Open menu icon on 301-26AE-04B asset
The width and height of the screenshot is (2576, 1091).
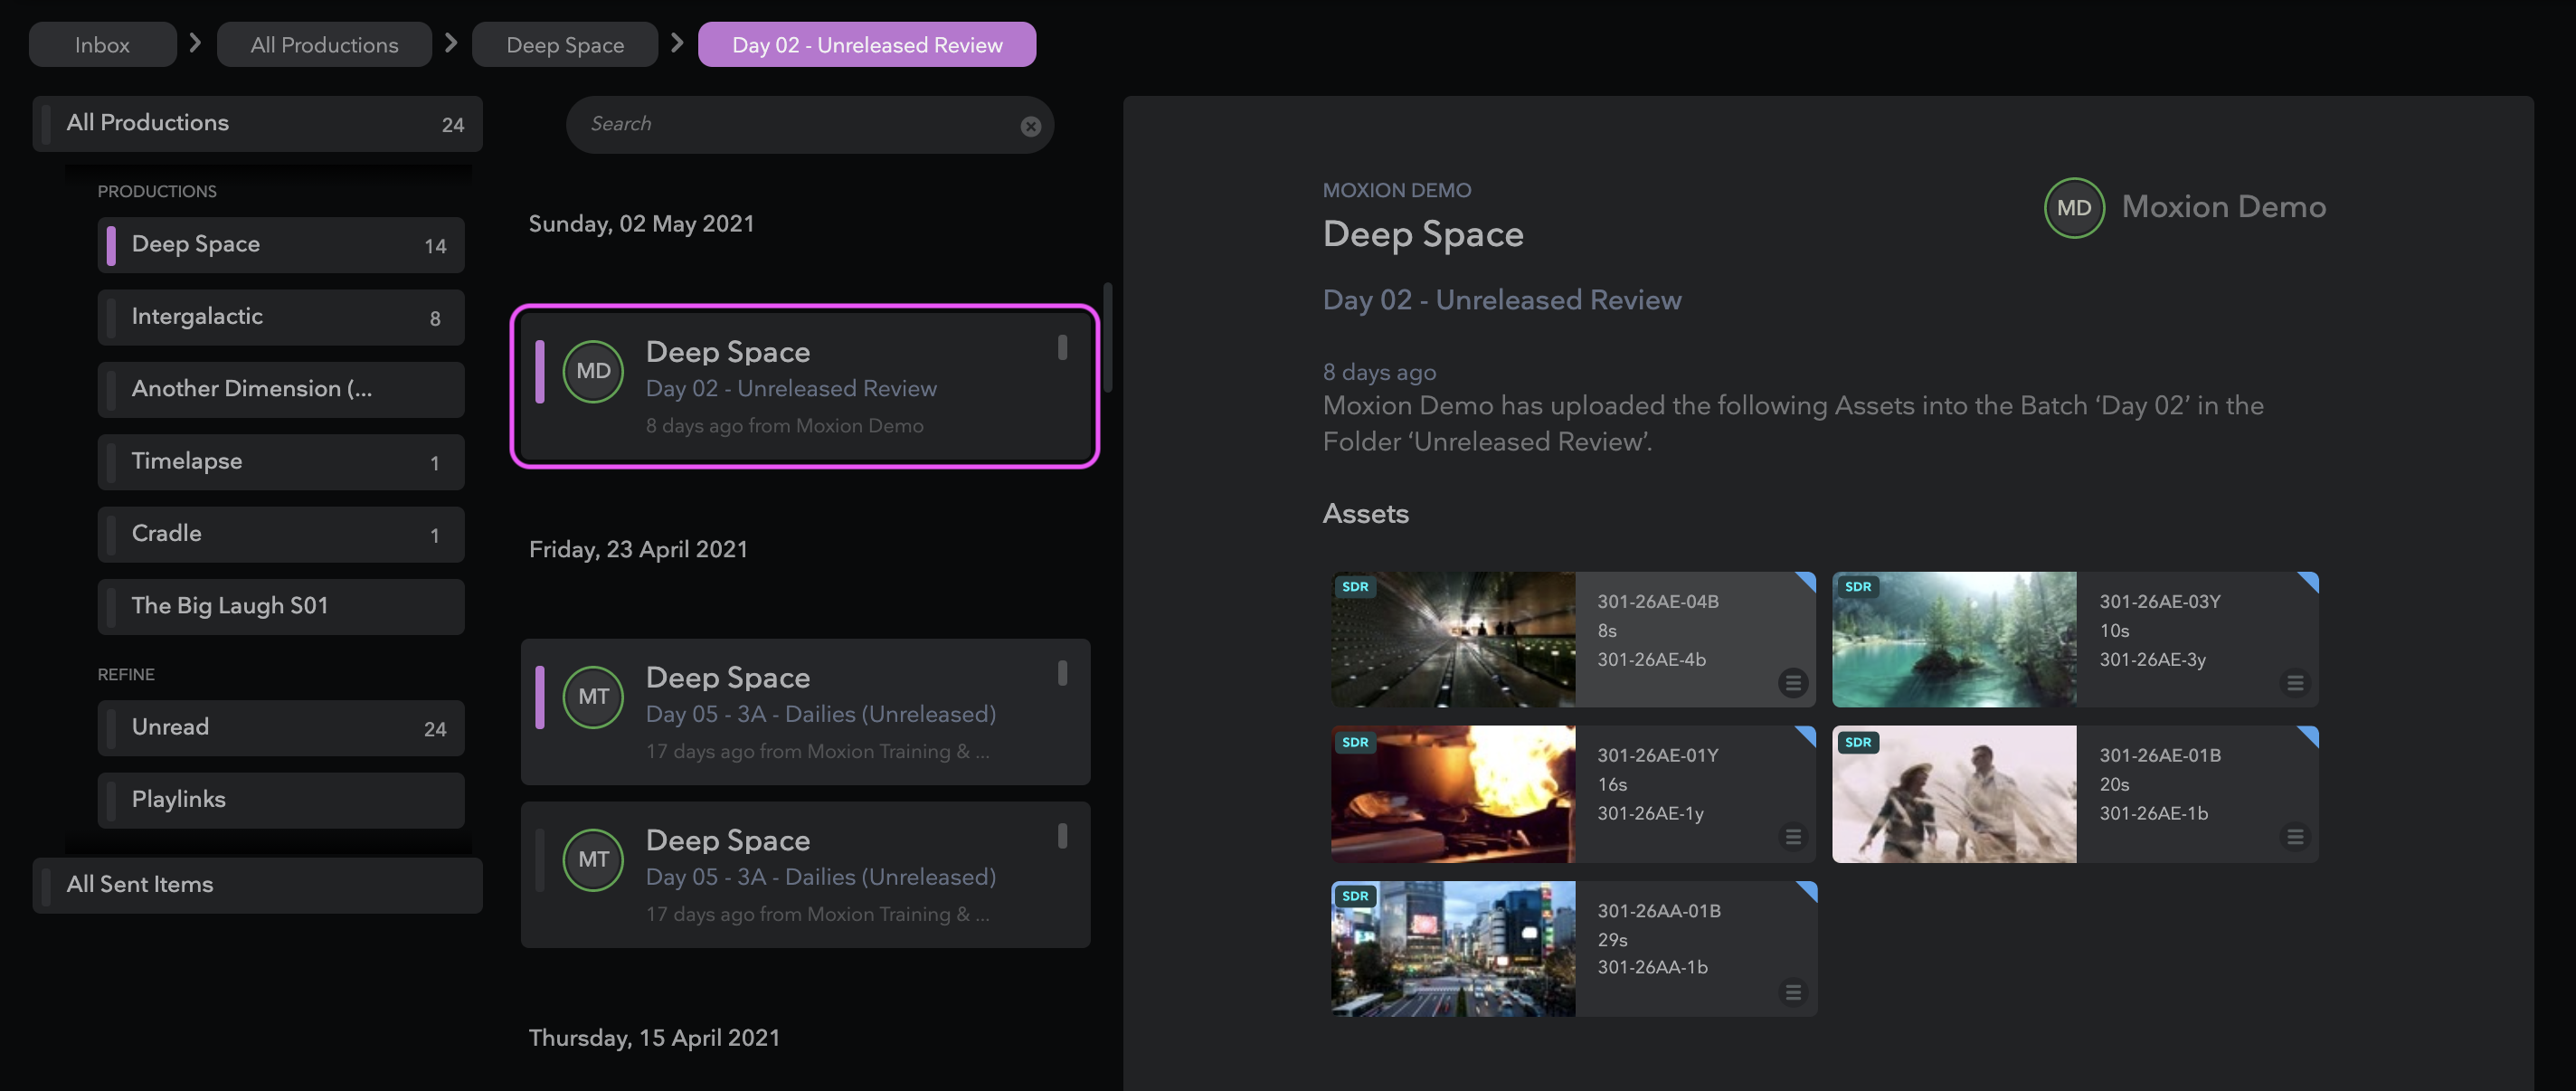click(x=1792, y=683)
